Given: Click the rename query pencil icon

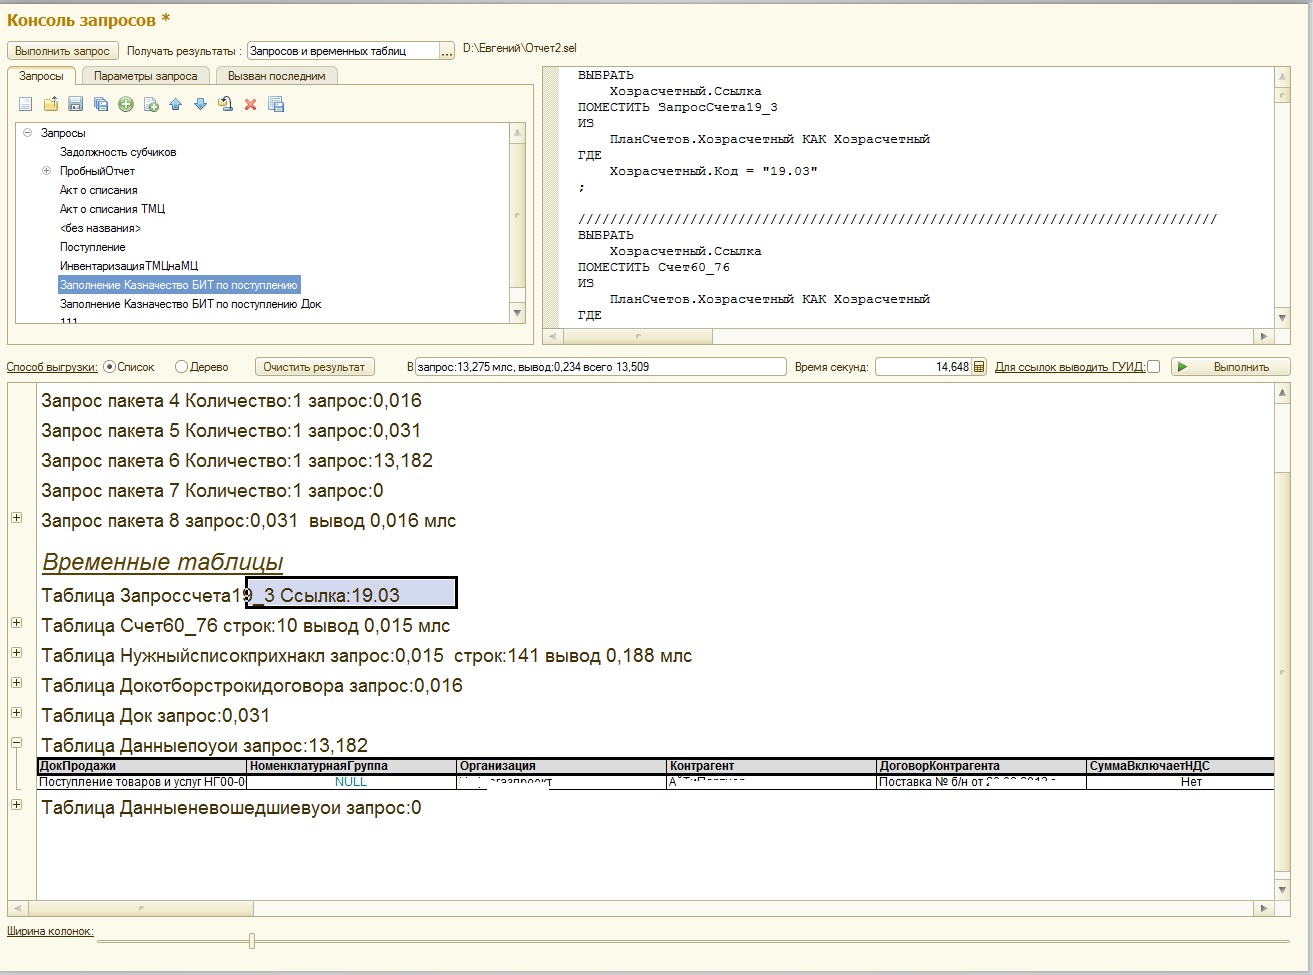Looking at the screenshot, I should 226,104.
